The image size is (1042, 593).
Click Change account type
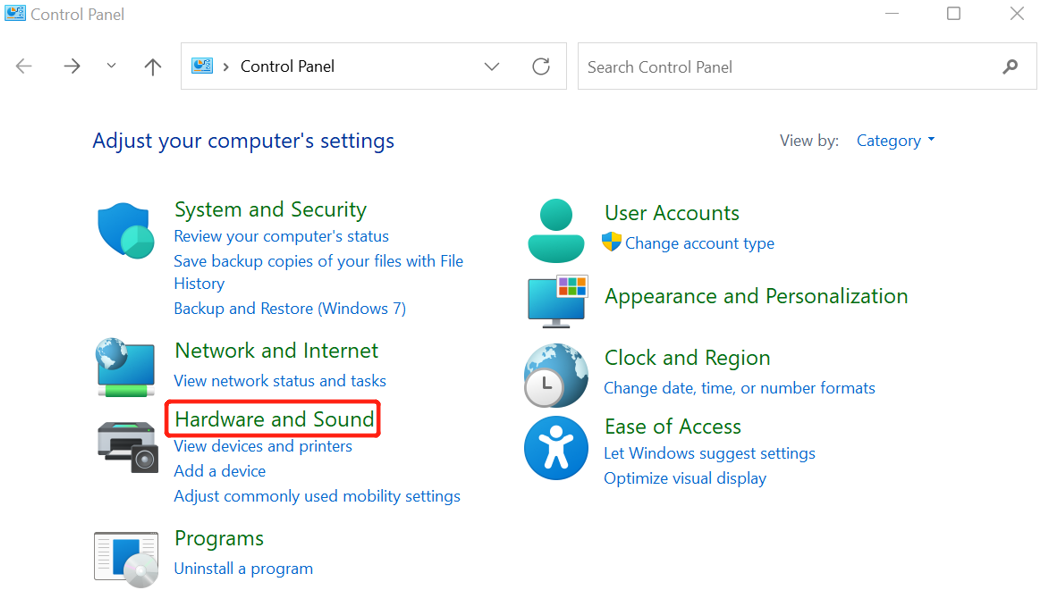700,243
